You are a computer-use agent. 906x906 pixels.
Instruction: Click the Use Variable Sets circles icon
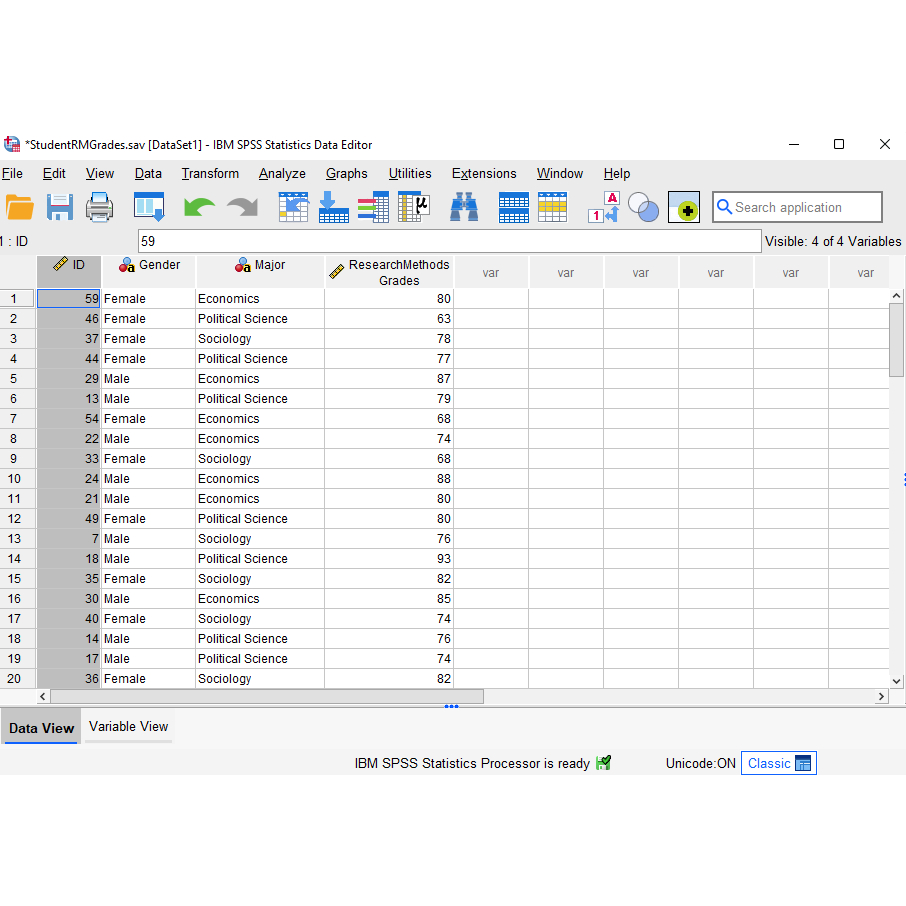tap(643, 207)
